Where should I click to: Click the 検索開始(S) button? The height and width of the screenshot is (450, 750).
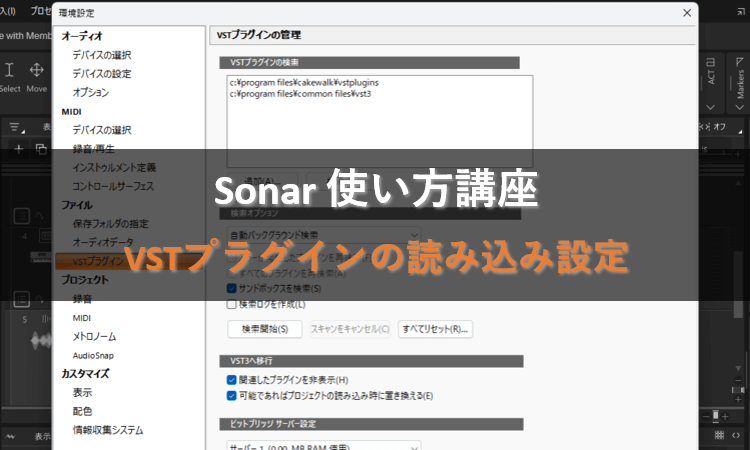(x=265, y=328)
